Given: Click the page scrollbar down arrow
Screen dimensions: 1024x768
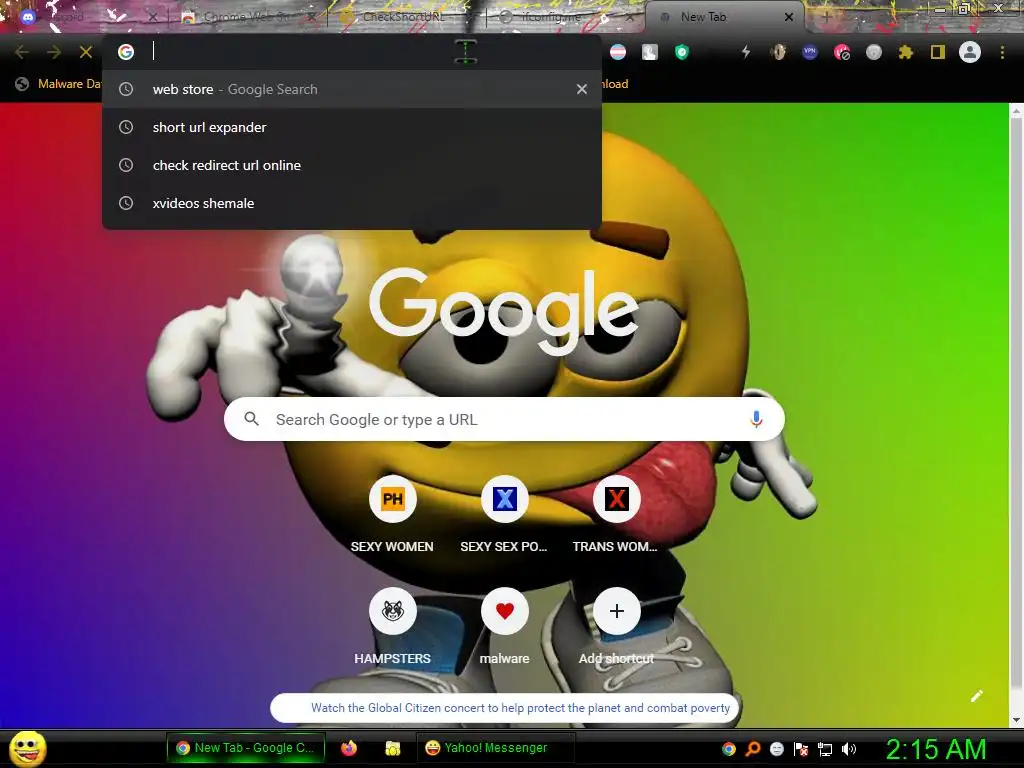Looking at the screenshot, I should click(x=1016, y=720).
